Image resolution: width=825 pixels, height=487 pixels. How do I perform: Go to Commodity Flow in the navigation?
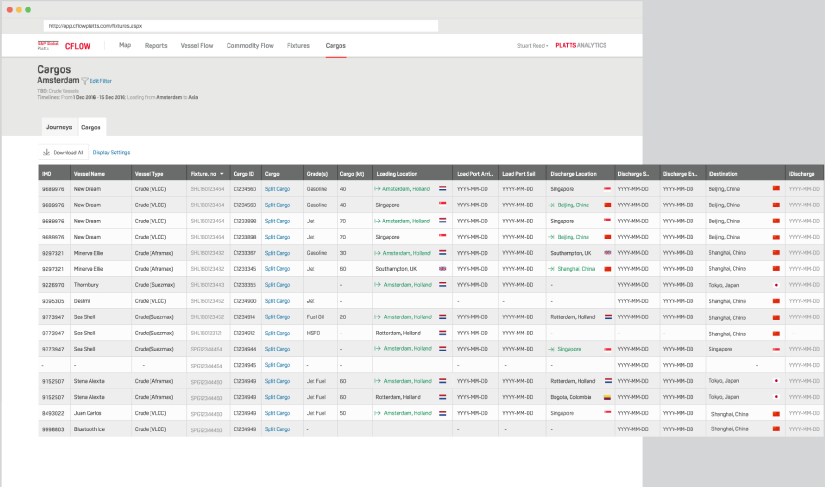tap(250, 46)
